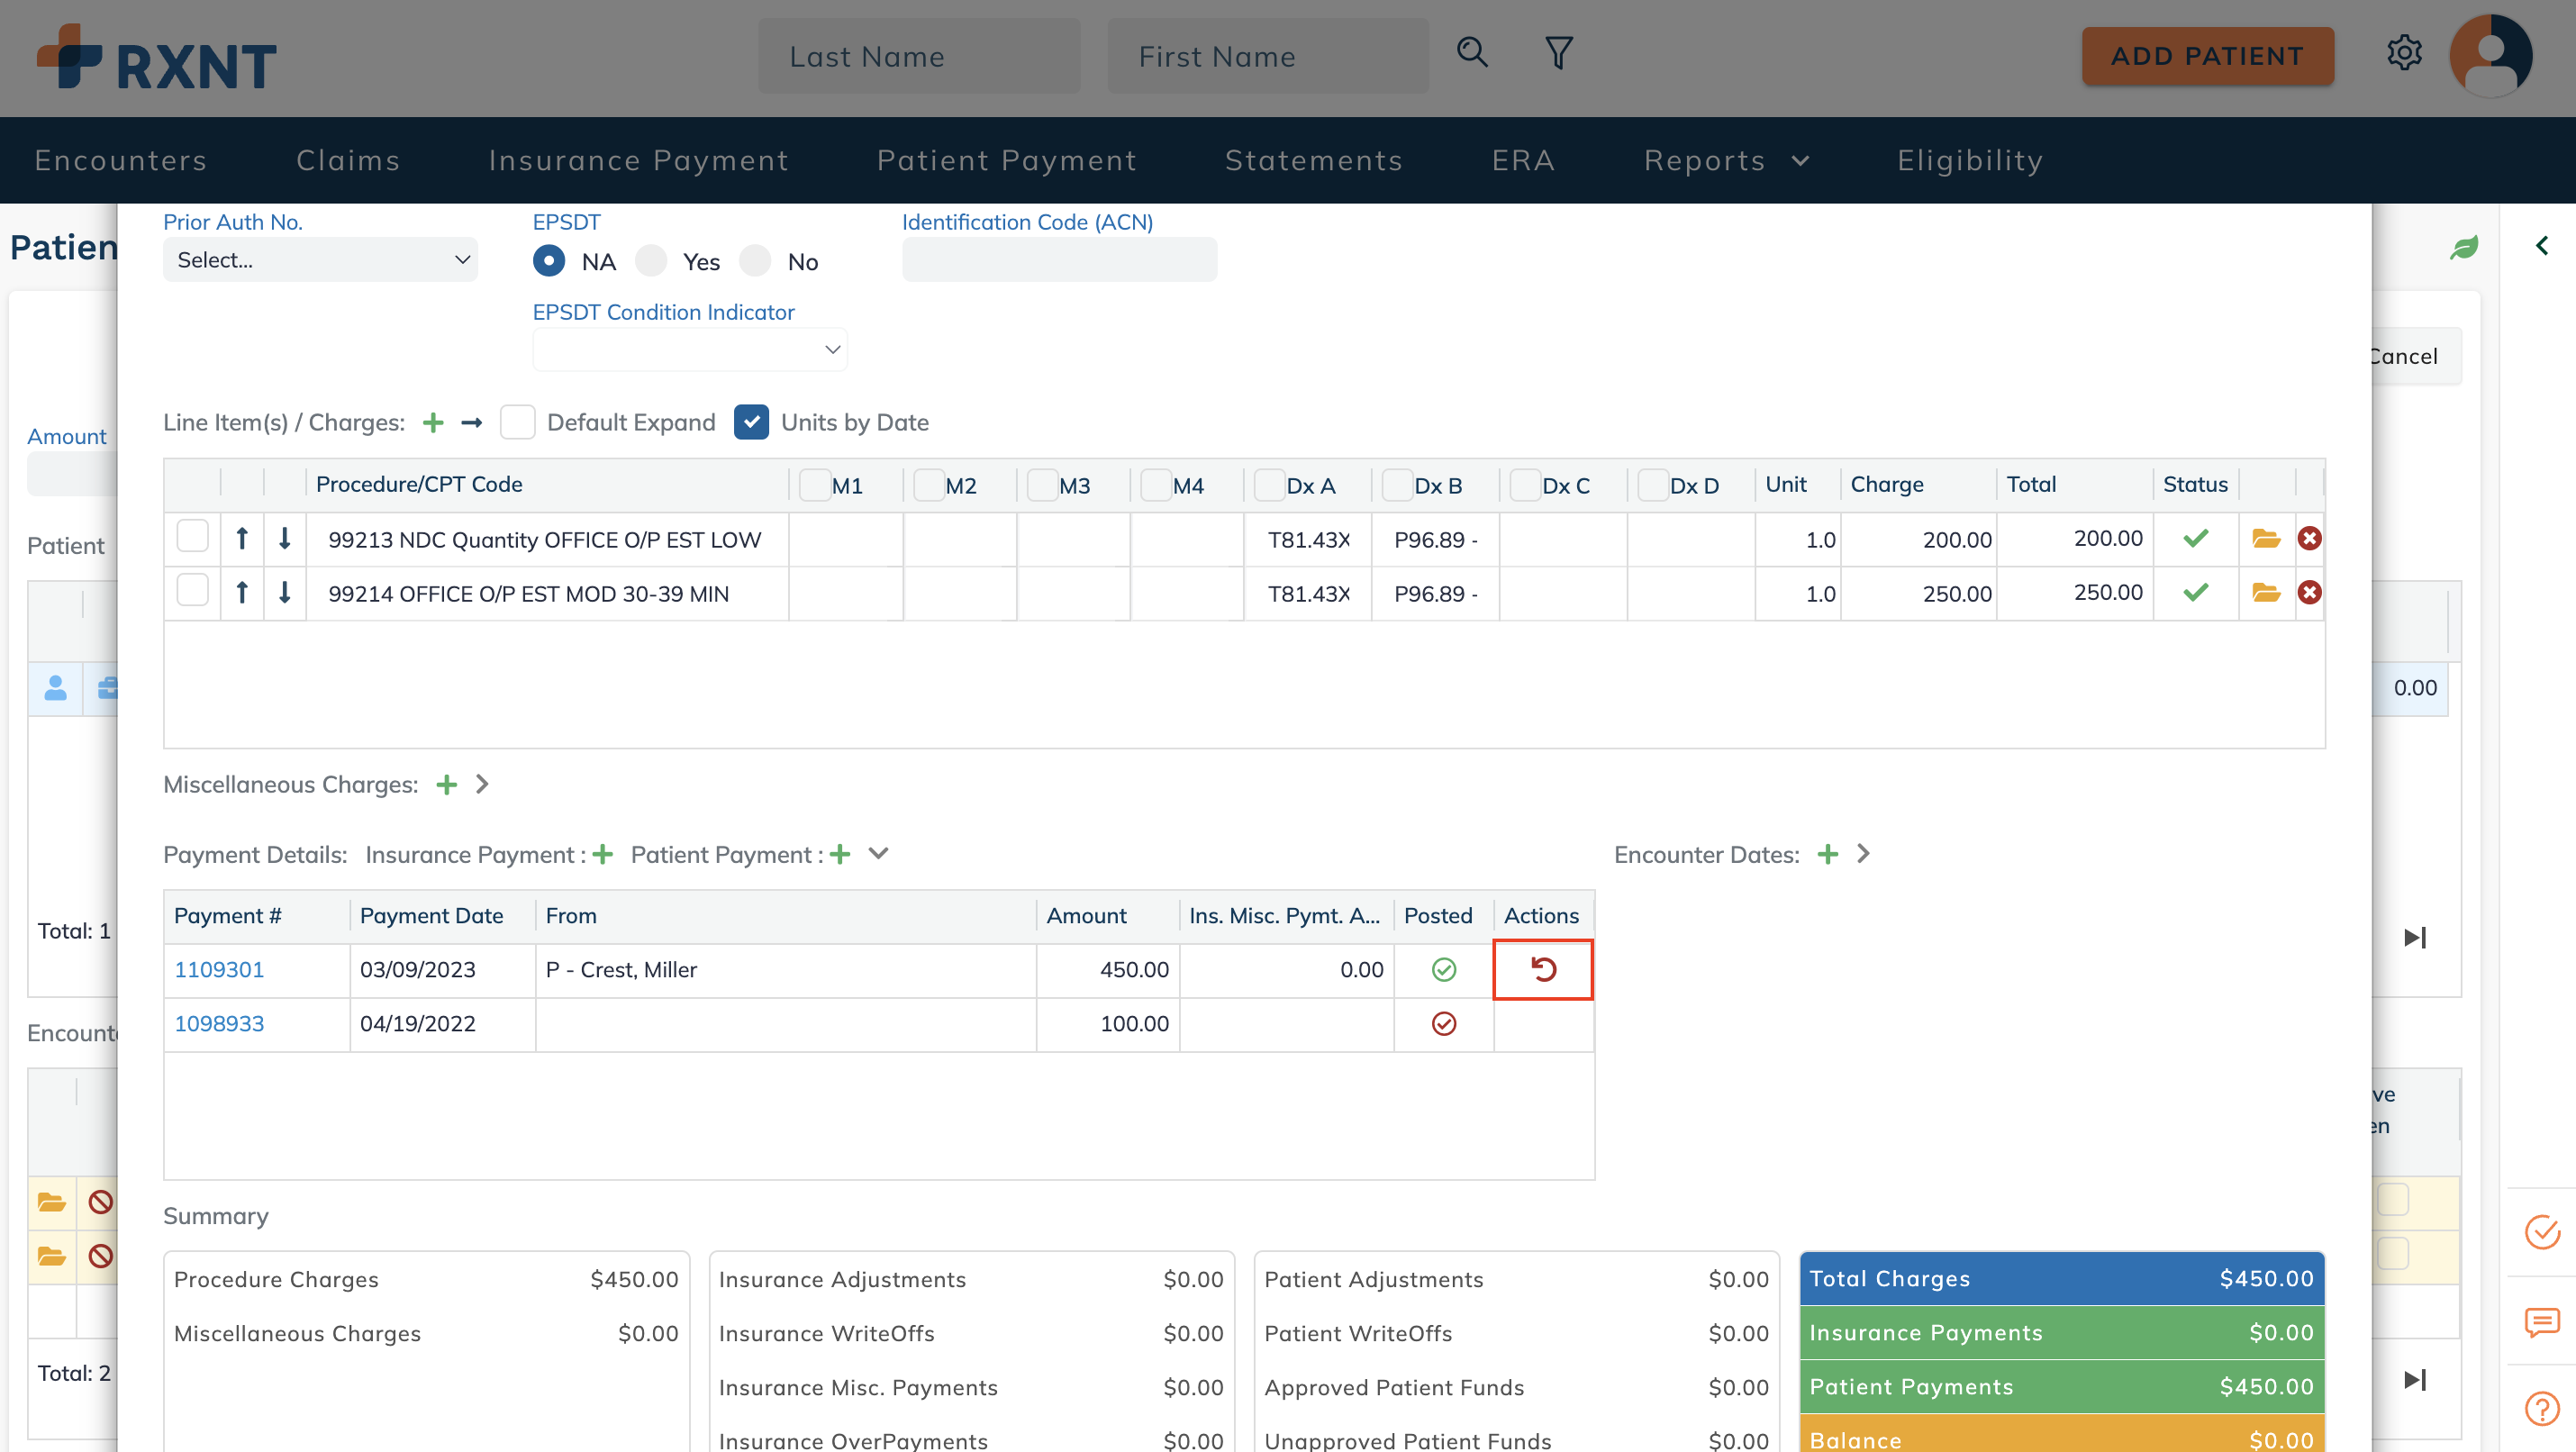Add an encounter date

click(1828, 855)
